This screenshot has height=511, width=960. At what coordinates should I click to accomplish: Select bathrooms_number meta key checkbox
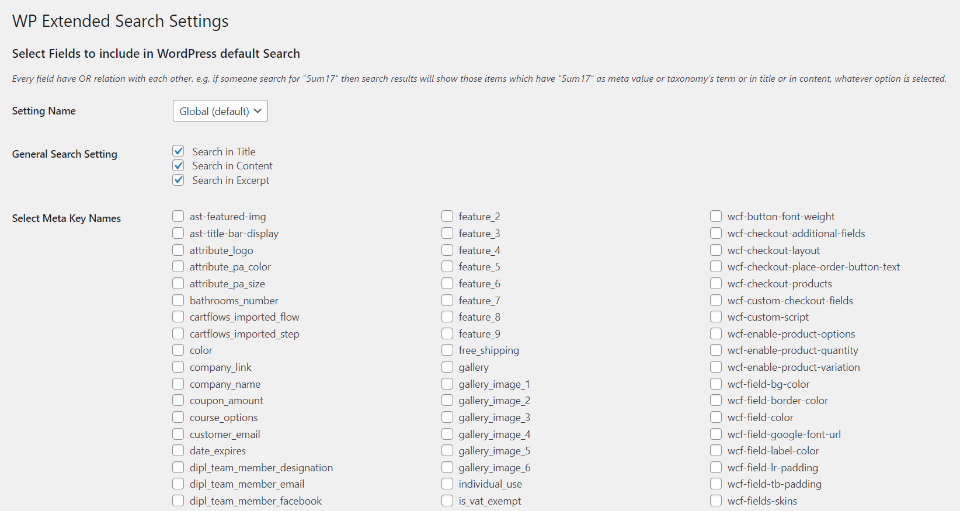pyautogui.click(x=178, y=300)
